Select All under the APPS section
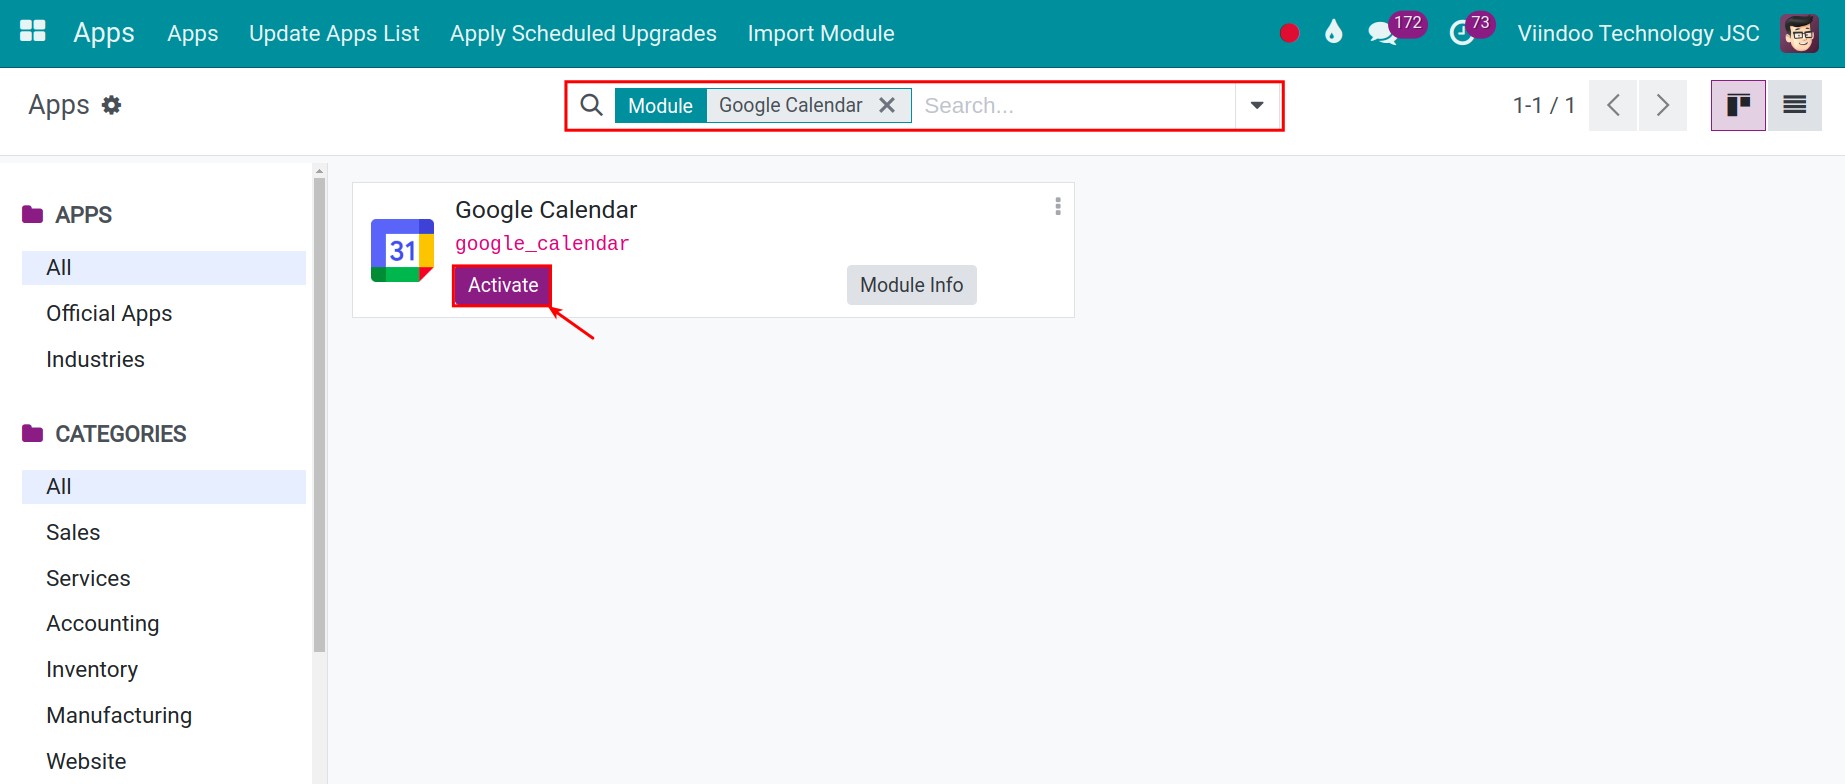 point(164,268)
